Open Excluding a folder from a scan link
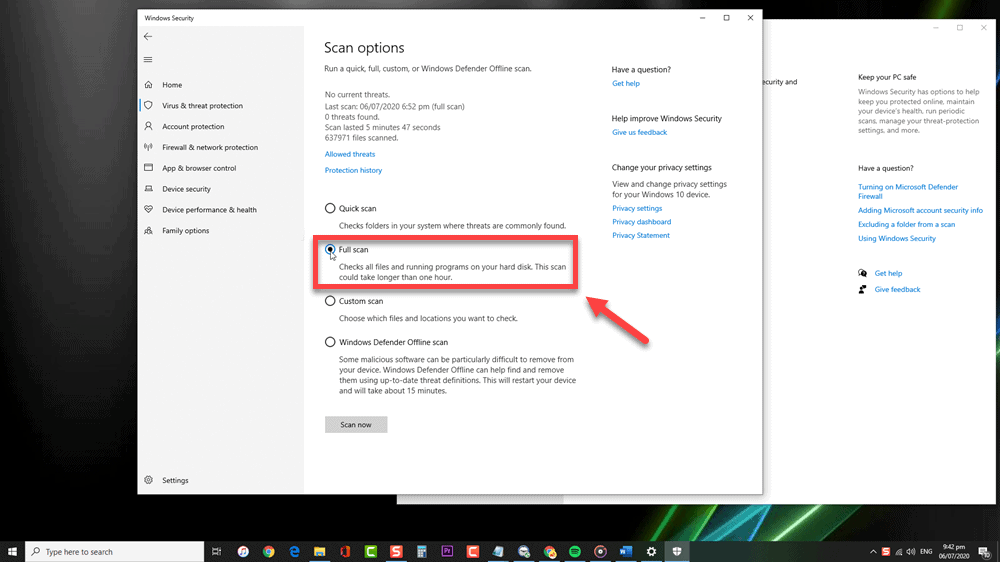 click(906, 225)
